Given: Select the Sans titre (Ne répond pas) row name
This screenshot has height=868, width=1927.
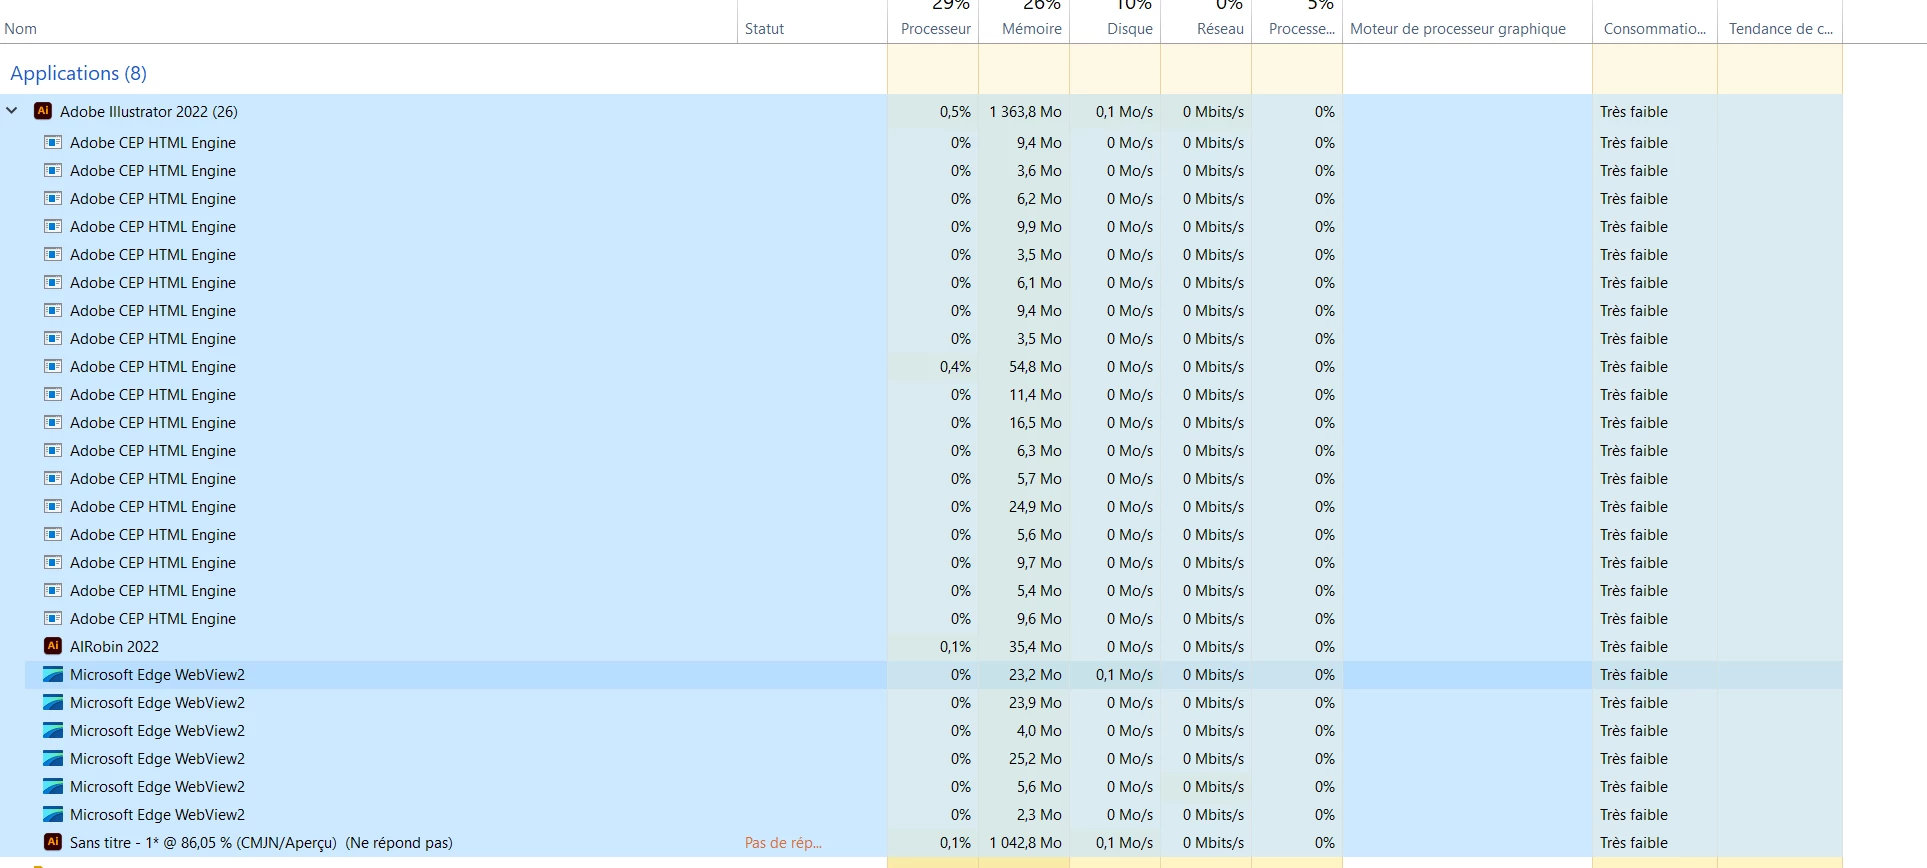Looking at the screenshot, I should [261, 842].
